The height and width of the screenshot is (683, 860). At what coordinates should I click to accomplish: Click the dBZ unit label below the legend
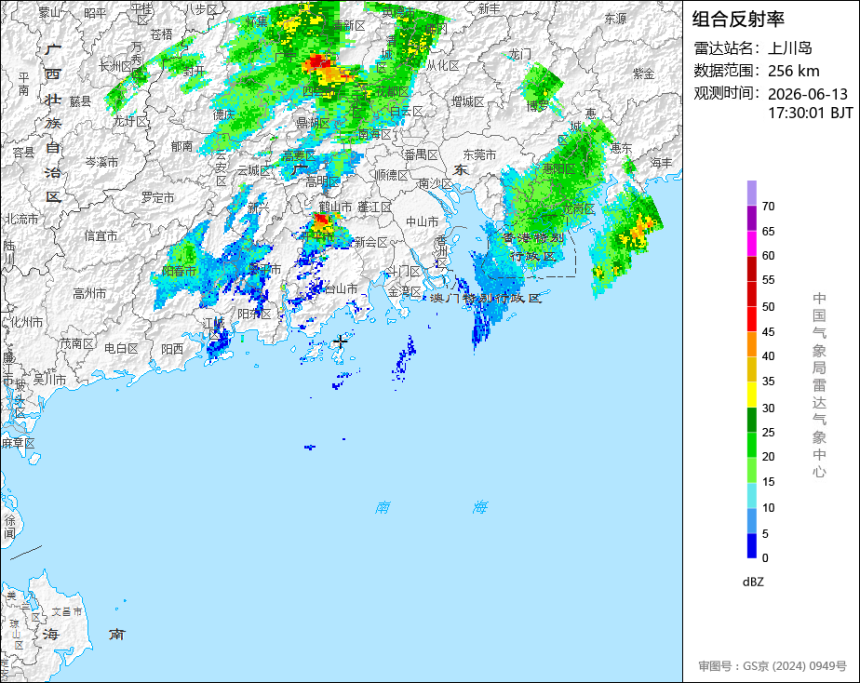753,582
